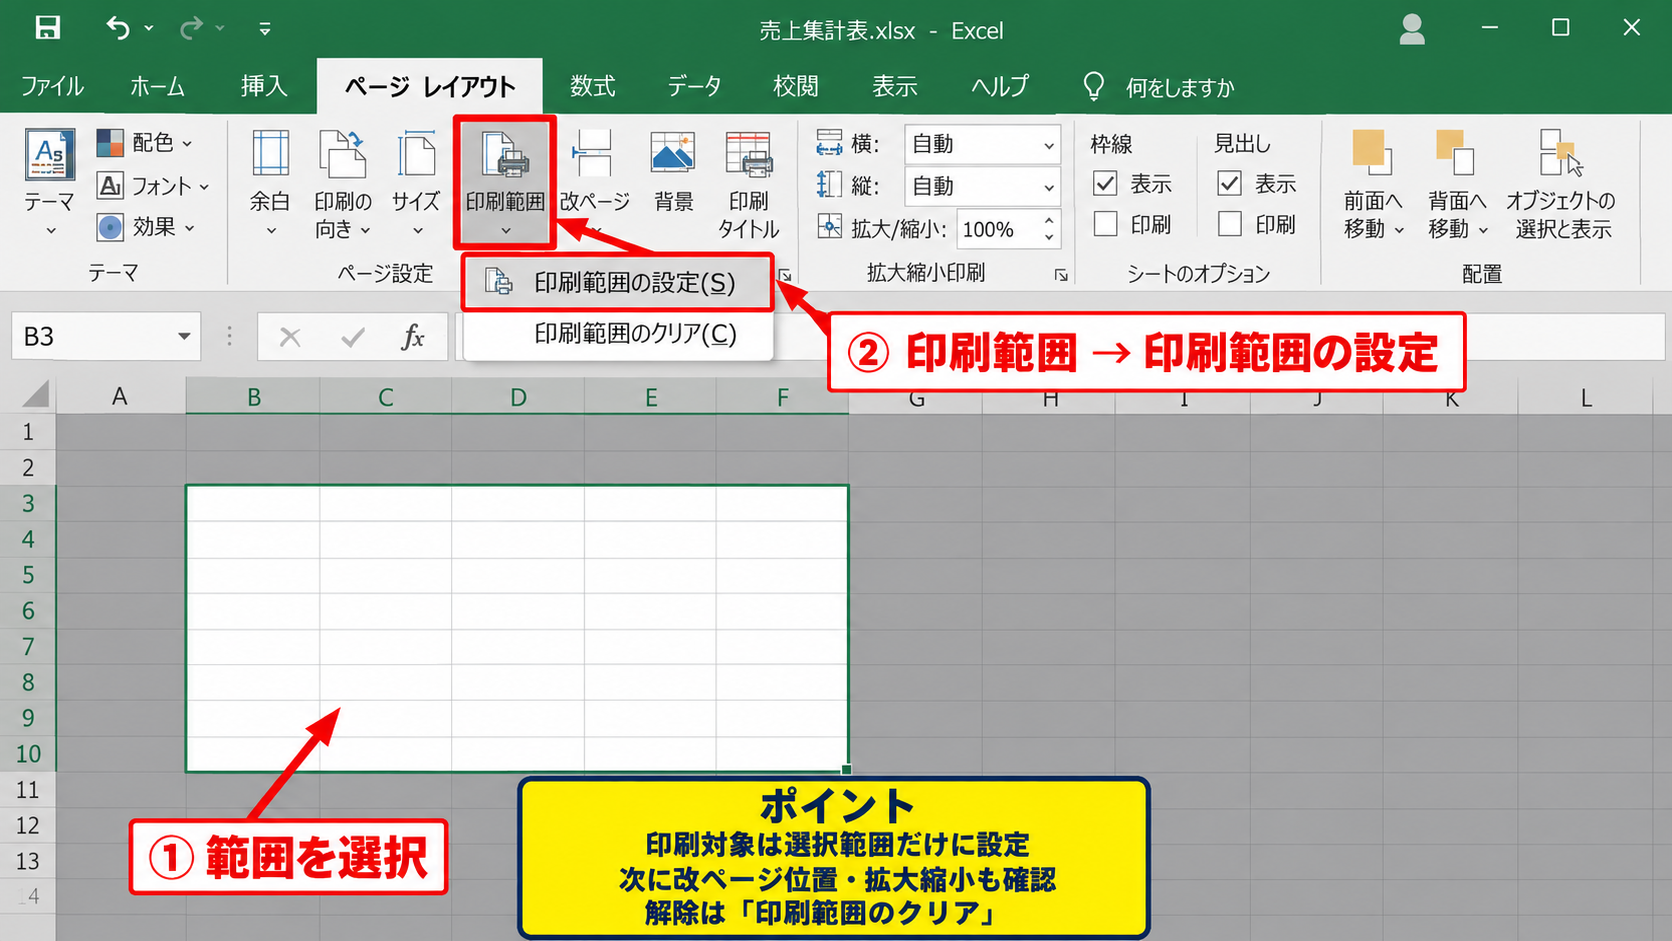This screenshot has width=1672, height=941.
Task: Select 印刷範囲のクリア(C) menu item
Action: click(x=618, y=334)
